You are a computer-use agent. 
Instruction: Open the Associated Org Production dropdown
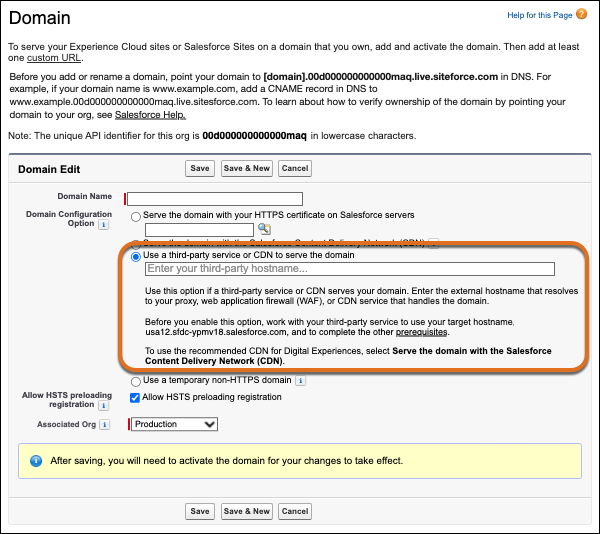click(x=174, y=424)
